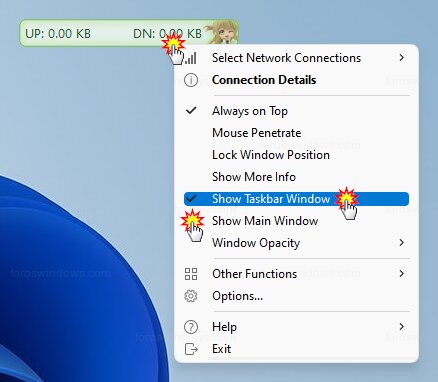
Task: Click the anime character skin image
Action: 222,32
